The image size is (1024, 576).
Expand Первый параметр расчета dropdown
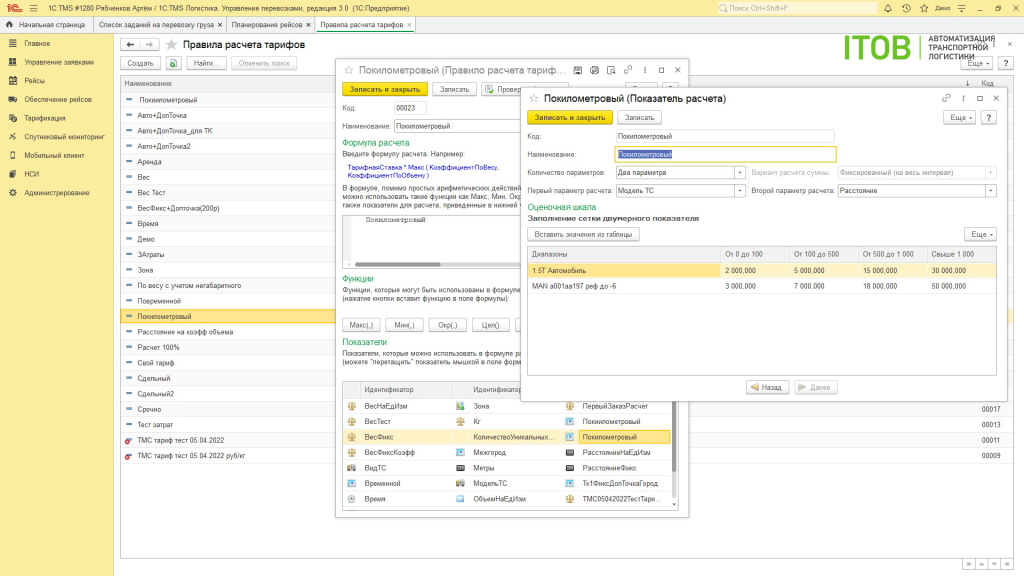coord(739,191)
